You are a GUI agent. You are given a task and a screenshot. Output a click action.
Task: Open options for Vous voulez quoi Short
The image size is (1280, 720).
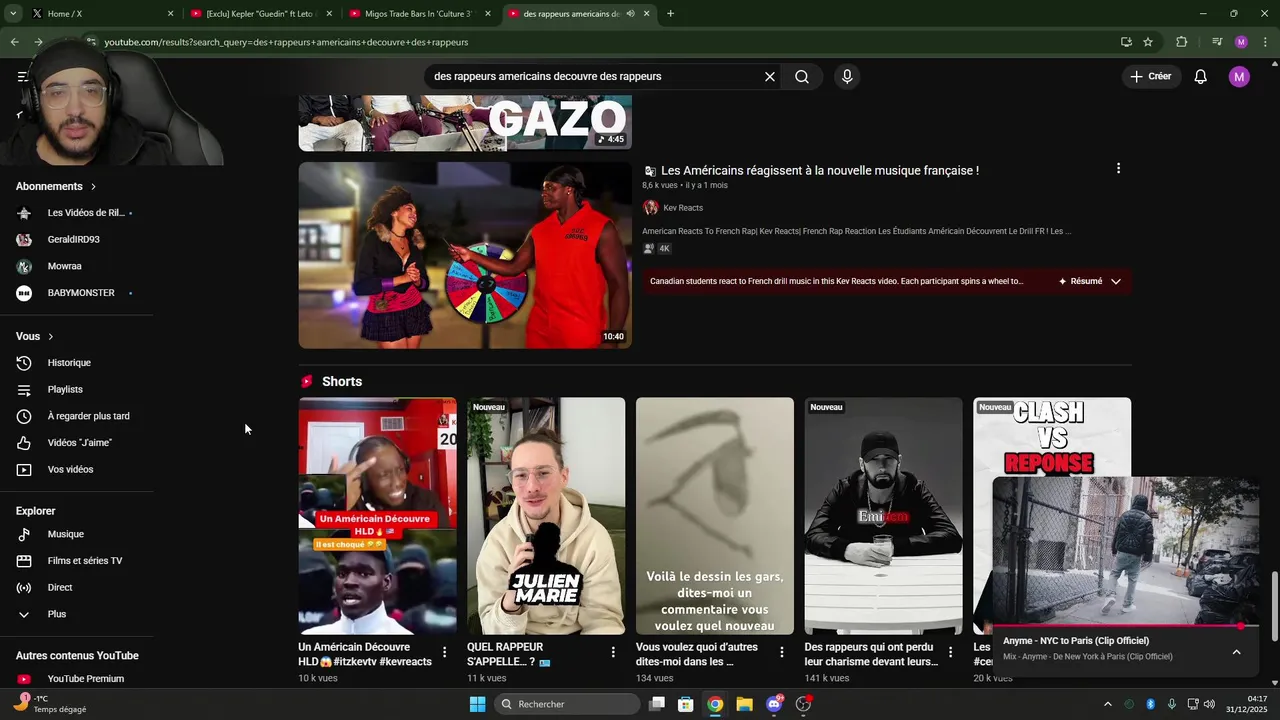(782, 652)
